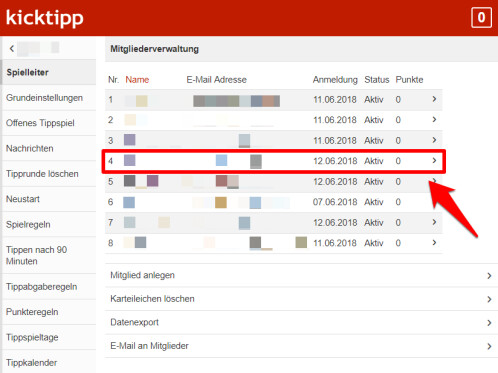The width and height of the screenshot is (498, 373).
Task: Open member row 2 chevron
Action: [434, 119]
